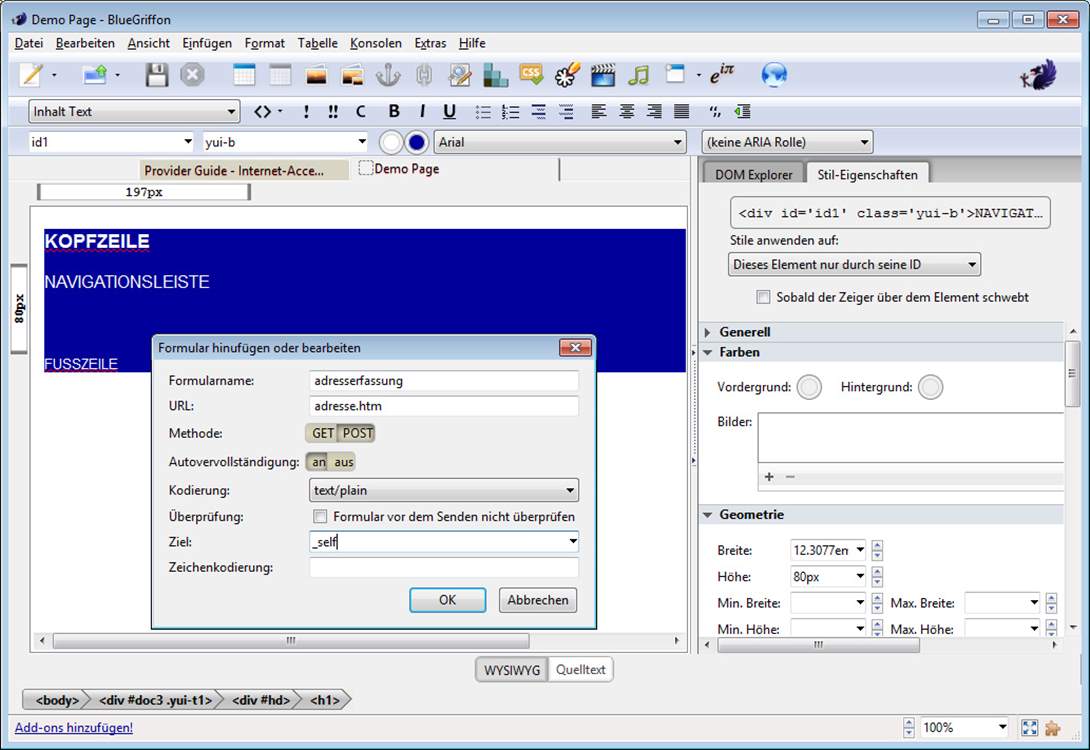Viewport: 1090px width, 750px height.
Task: Toggle bold formatting B
Action: (x=394, y=111)
